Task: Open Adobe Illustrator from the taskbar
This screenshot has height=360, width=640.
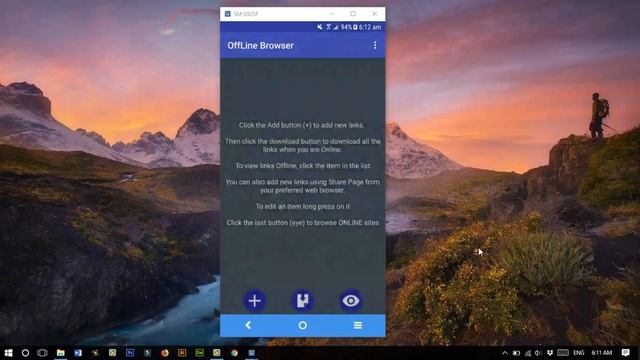Action: point(182,353)
